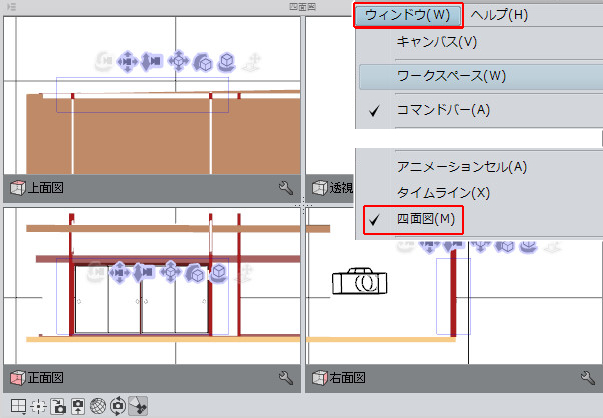Open wrench settings for 上面図 view
This screenshot has height=418, width=603.
pyautogui.click(x=286, y=188)
